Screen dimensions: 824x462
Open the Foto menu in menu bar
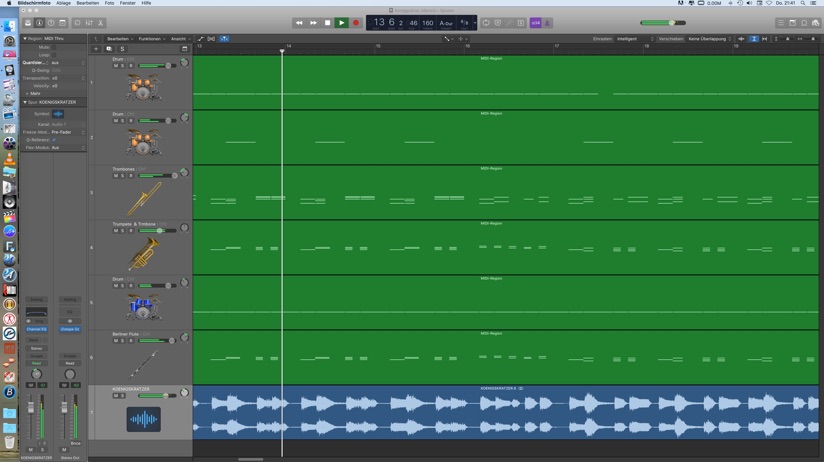109,3
